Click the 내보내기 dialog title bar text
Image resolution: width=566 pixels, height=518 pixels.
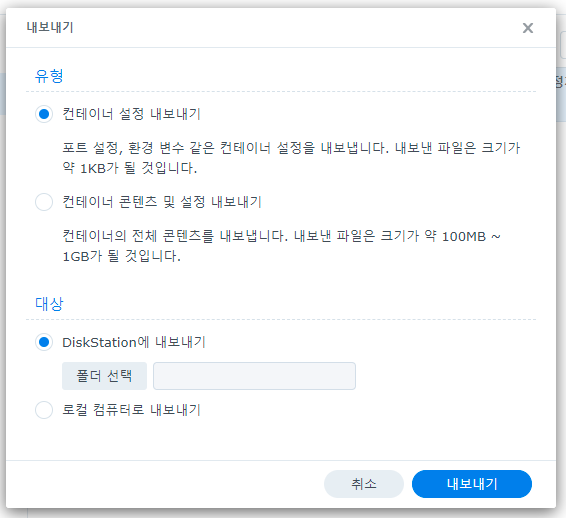coord(50,27)
